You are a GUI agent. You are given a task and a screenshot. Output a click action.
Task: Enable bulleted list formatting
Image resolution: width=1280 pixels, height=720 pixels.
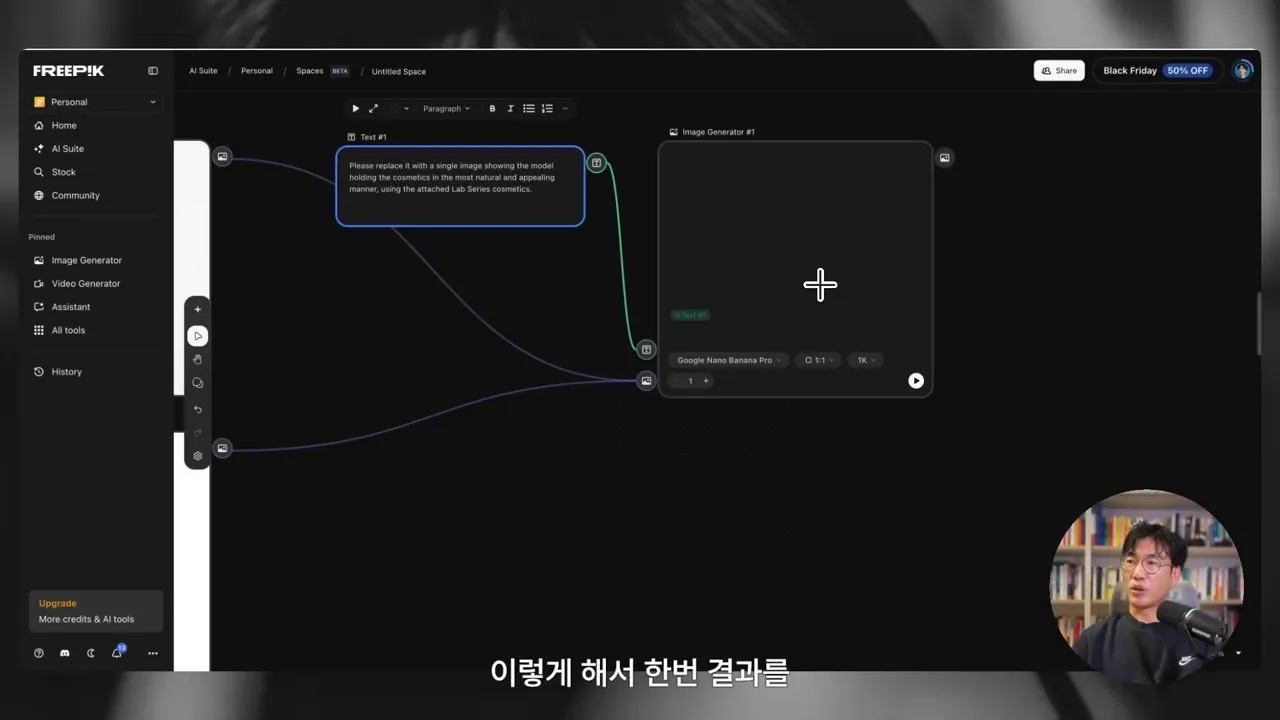click(x=529, y=108)
